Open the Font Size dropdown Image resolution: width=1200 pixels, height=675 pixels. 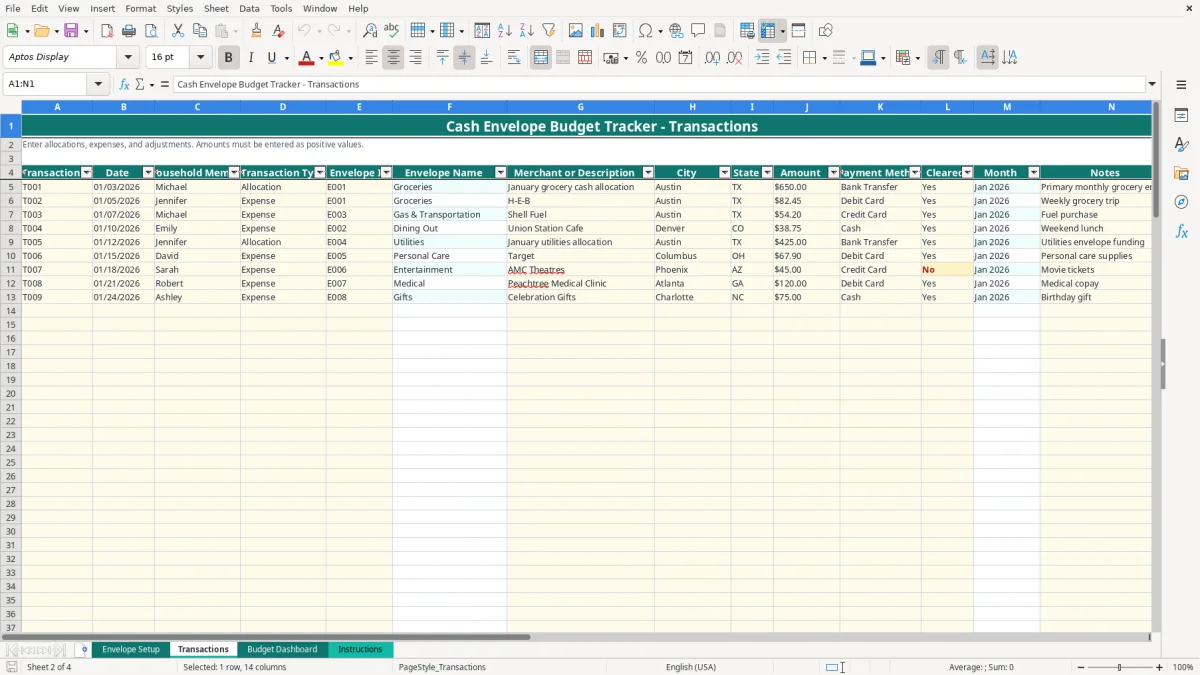pos(200,58)
